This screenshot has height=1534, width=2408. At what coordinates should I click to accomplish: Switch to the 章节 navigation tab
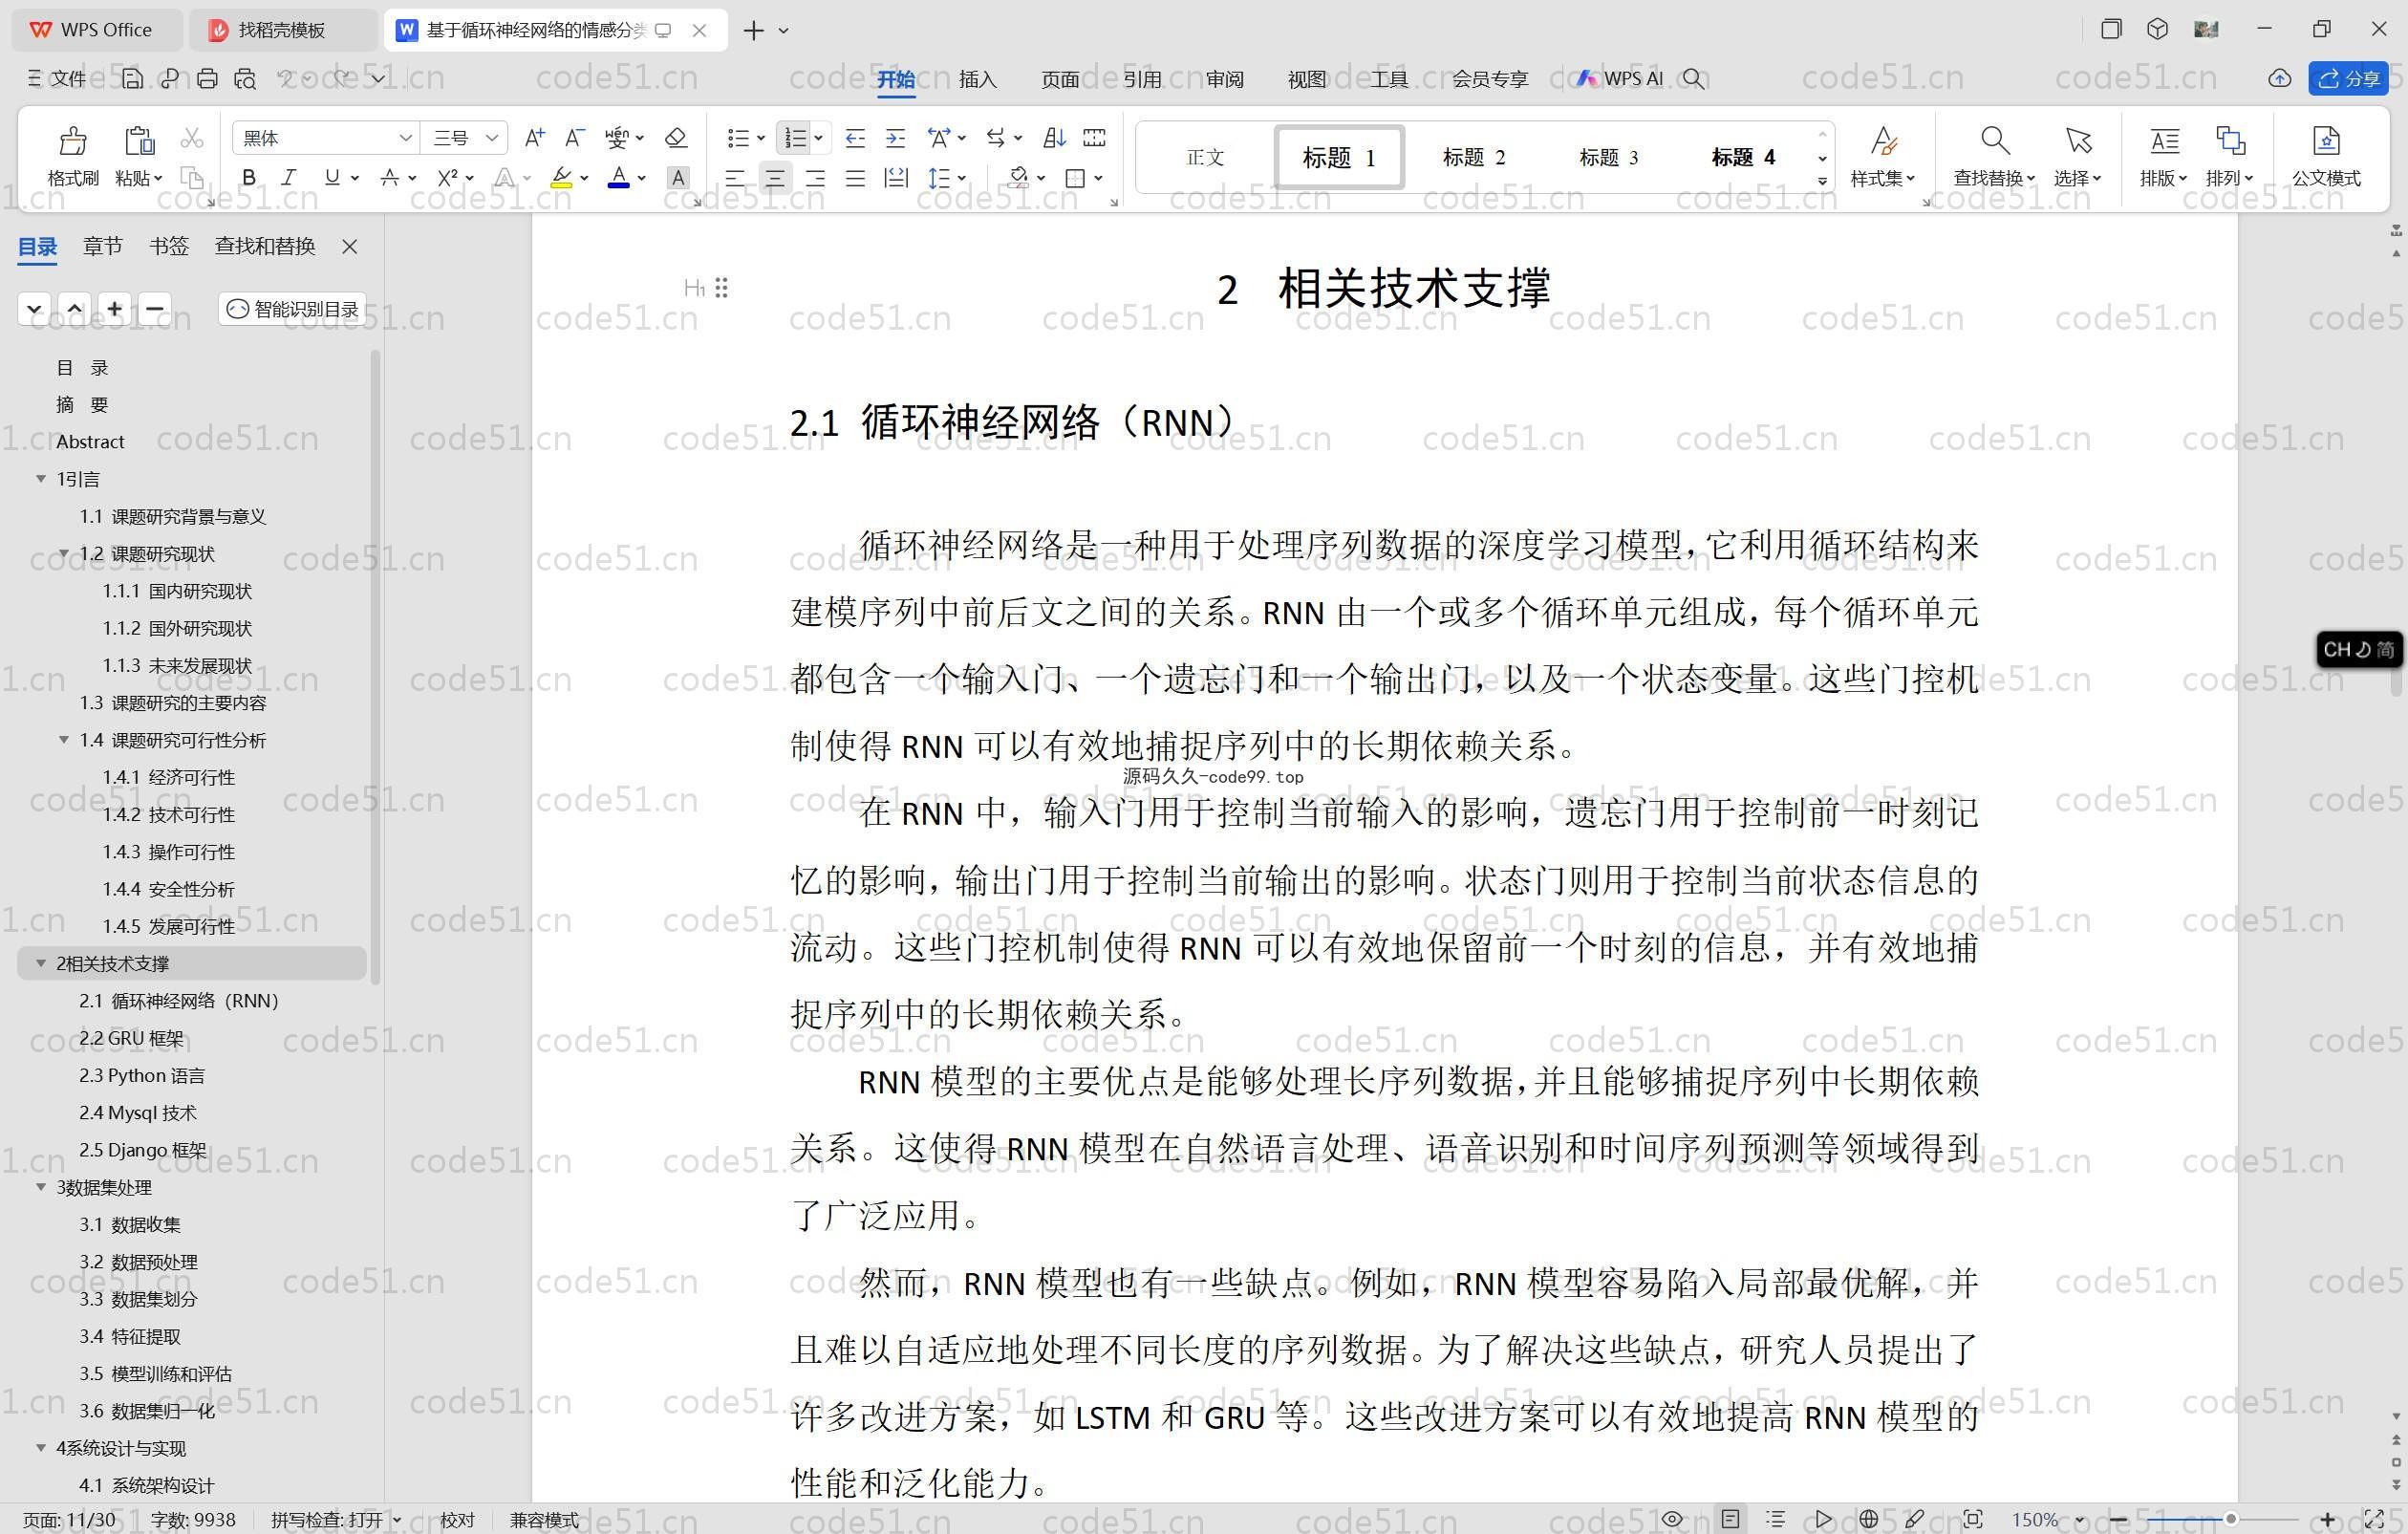tap(102, 246)
